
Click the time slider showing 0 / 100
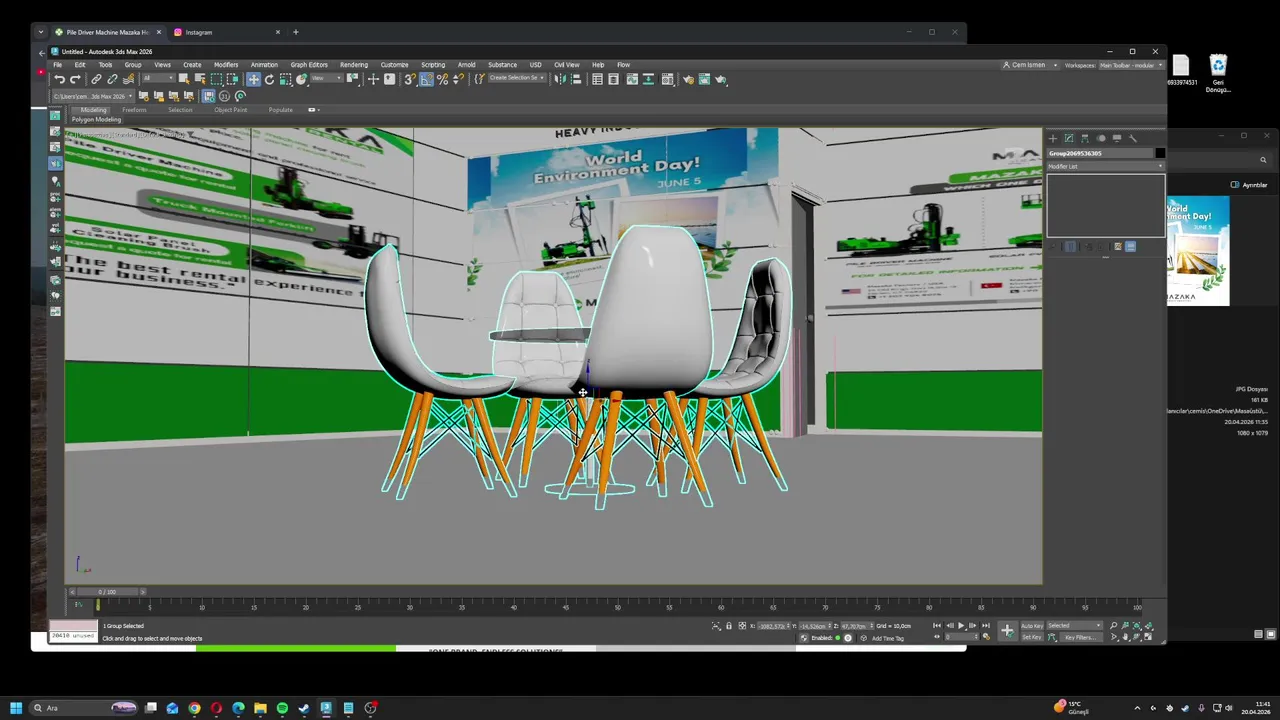click(107, 592)
